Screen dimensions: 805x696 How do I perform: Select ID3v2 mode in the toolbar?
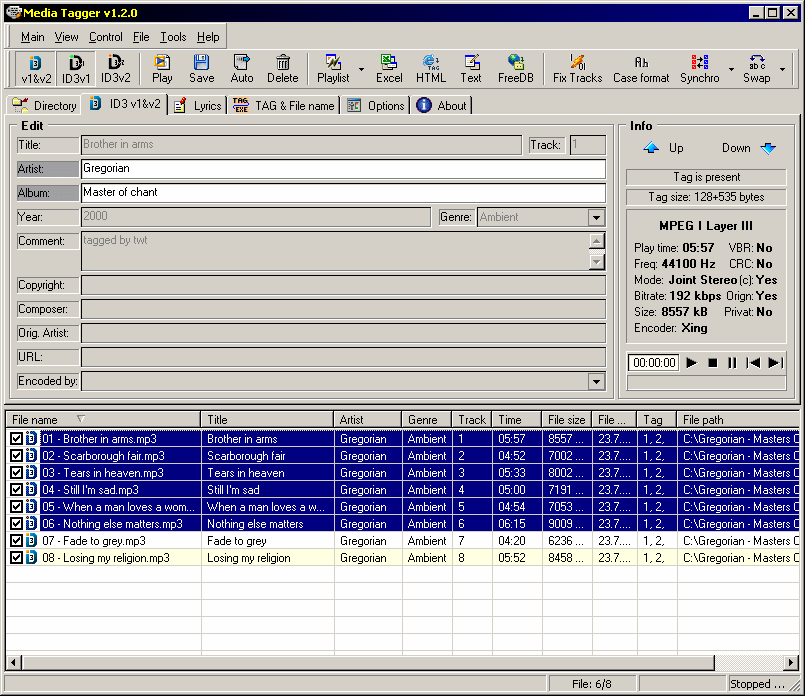tap(116, 68)
